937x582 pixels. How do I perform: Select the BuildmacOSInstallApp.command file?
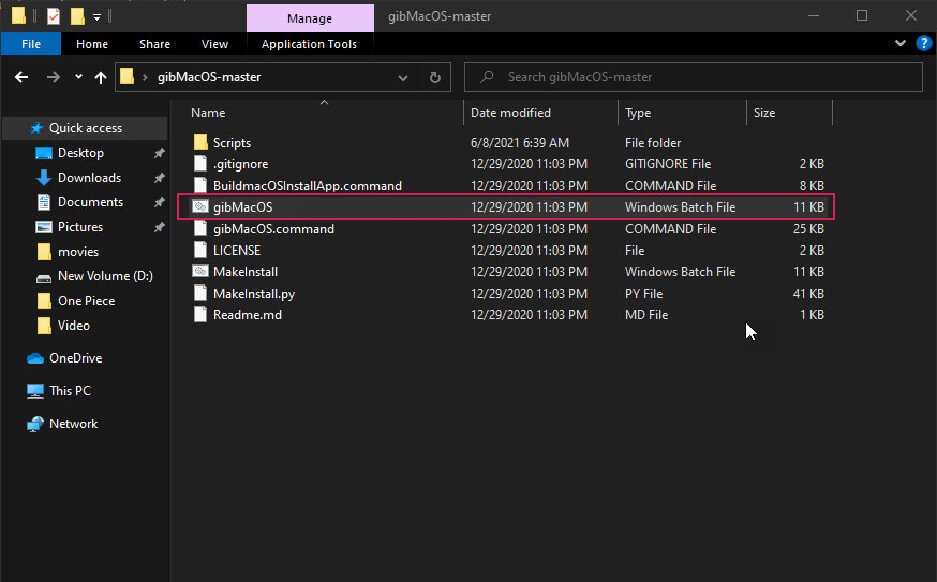click(x=307, y=186)
